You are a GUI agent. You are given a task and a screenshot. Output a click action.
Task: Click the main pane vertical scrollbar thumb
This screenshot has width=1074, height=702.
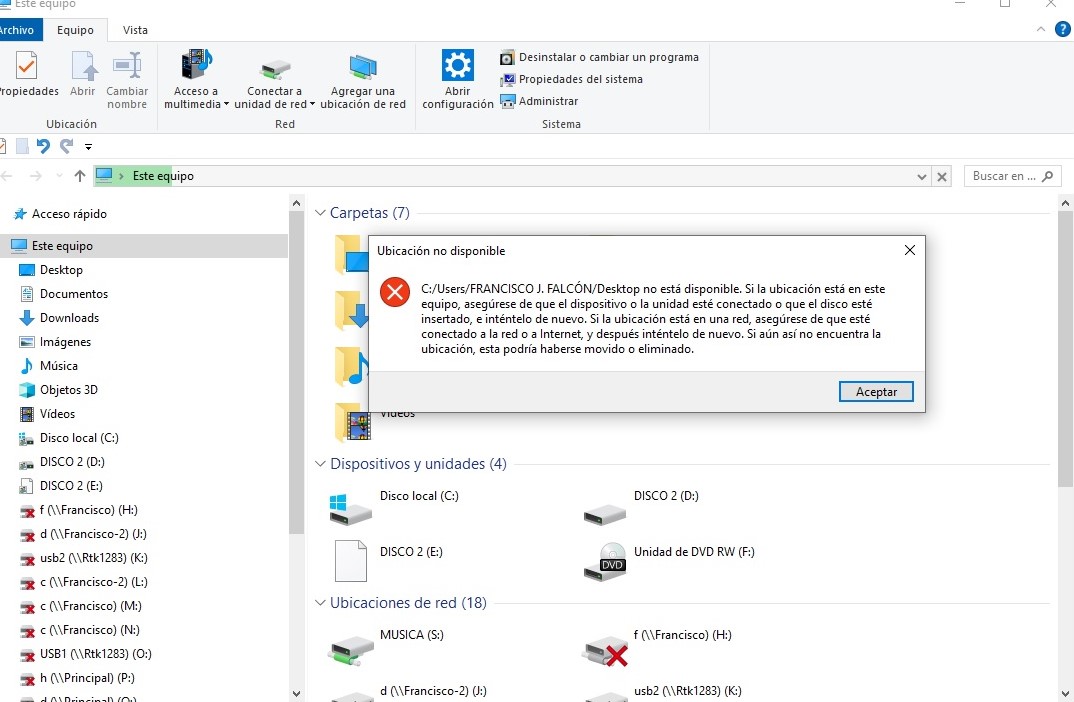(x=1065, y=349)
